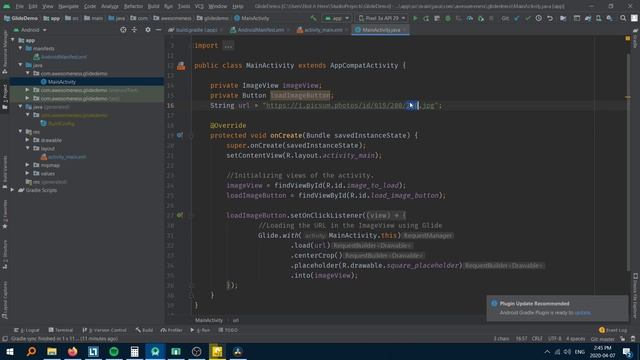Click the GlideDemo breadcrumb
Viewport: 640px width, 360px height.
click(x=20, y=18)
